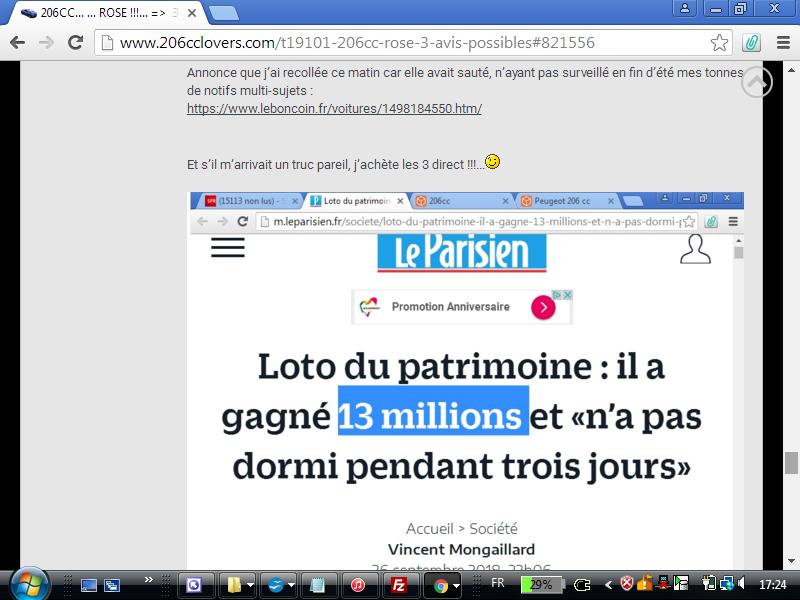Click the user silhouette icon in the Le Parisien screenshot
This screenshot has width=800, height=600.
click(695, 249)
